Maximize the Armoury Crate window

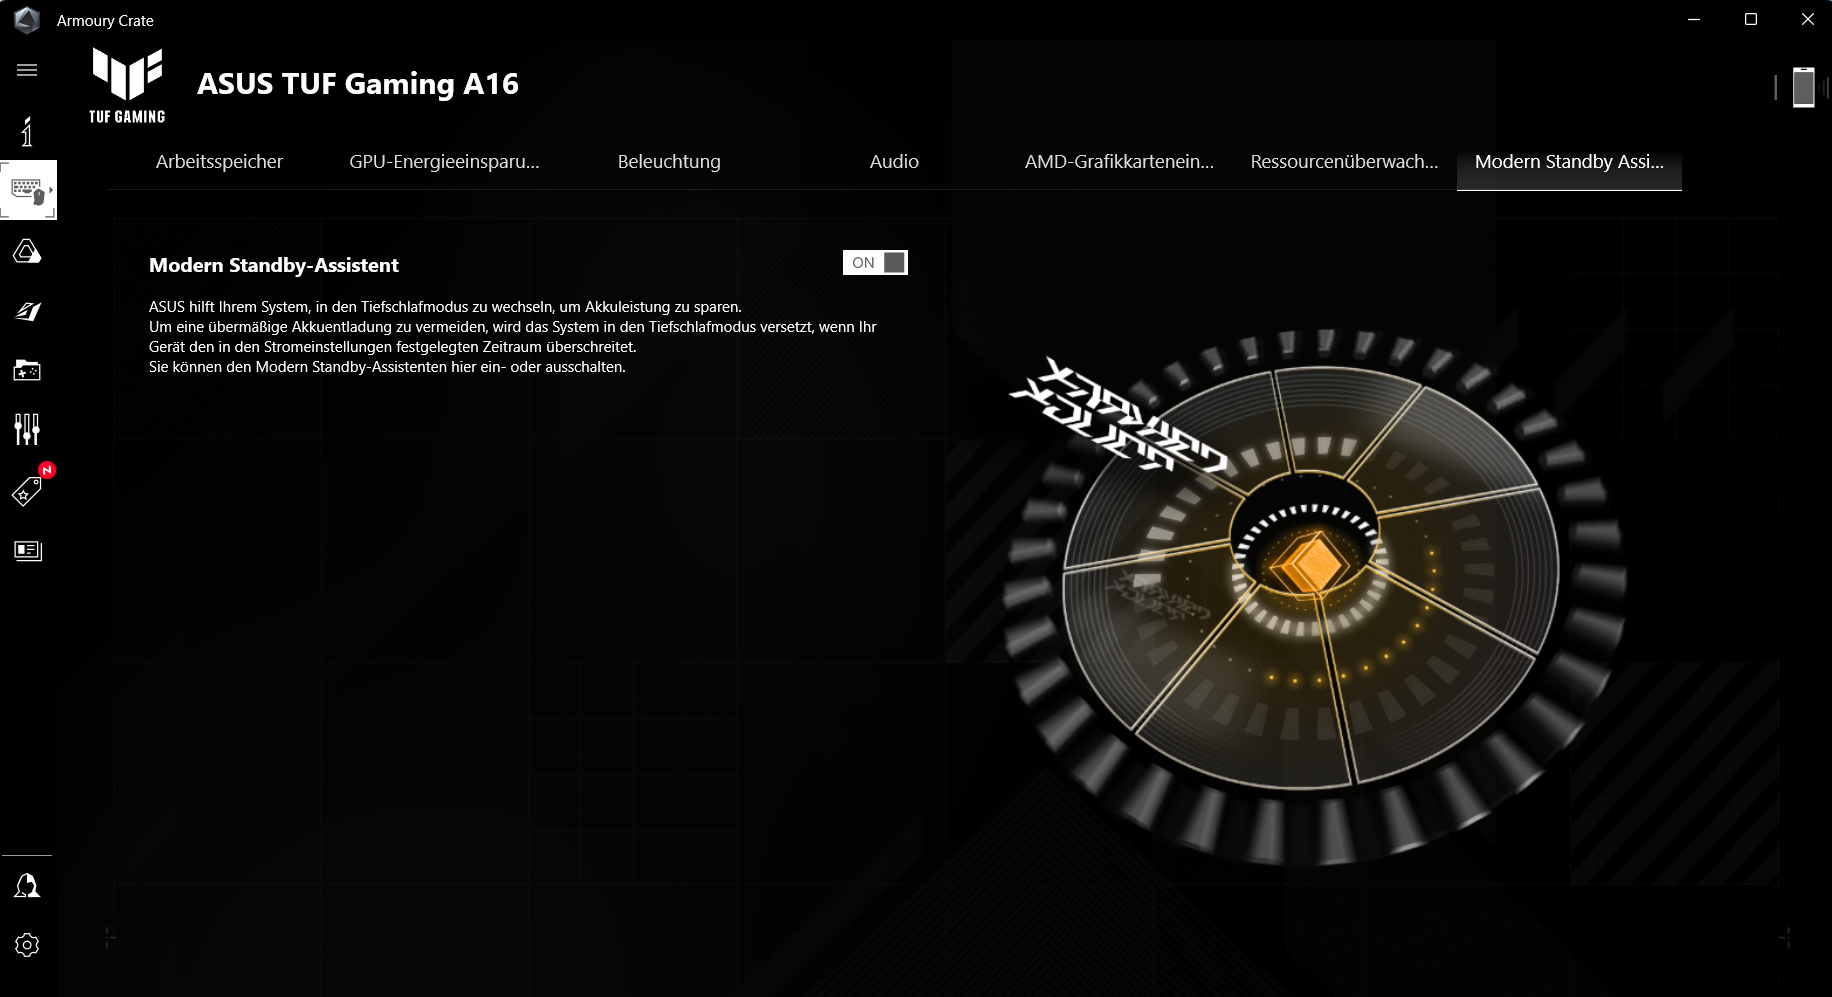coord(1751,20)
